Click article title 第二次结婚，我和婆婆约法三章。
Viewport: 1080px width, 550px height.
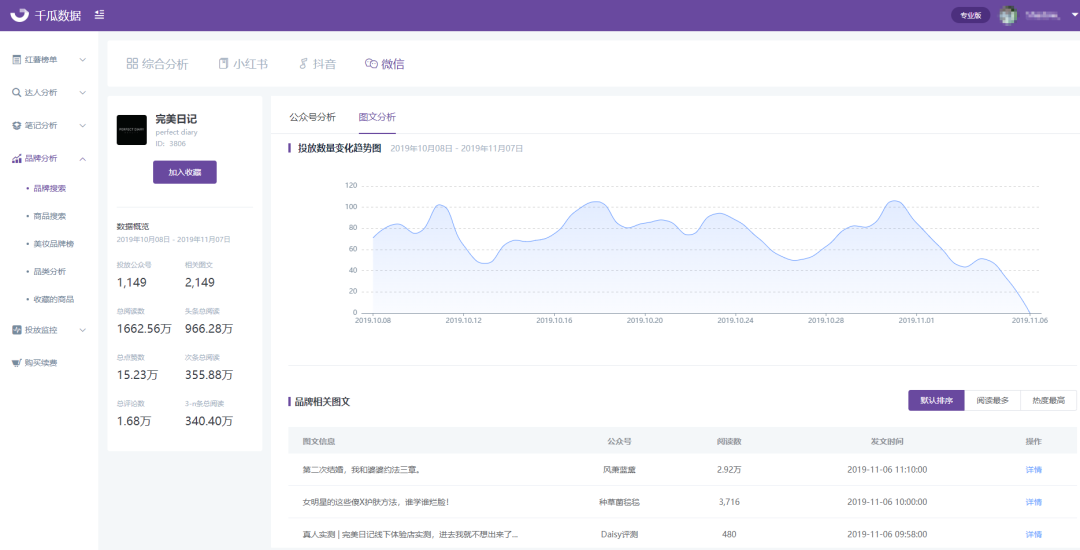pyautogui.click(x=362, y=470)
